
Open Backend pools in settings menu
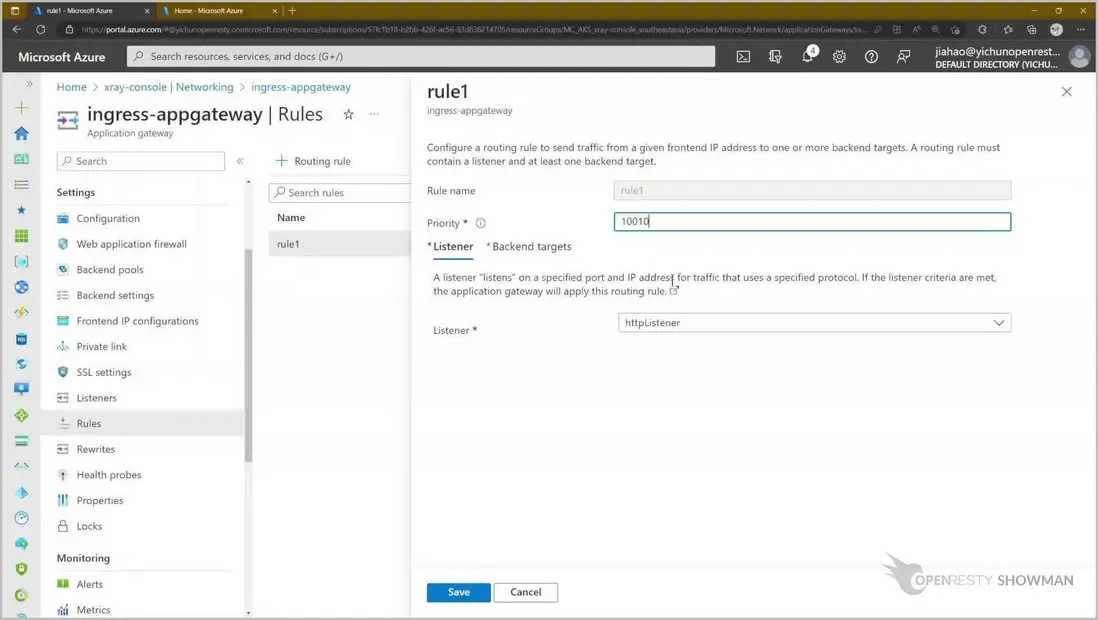(x=110, y=270)
